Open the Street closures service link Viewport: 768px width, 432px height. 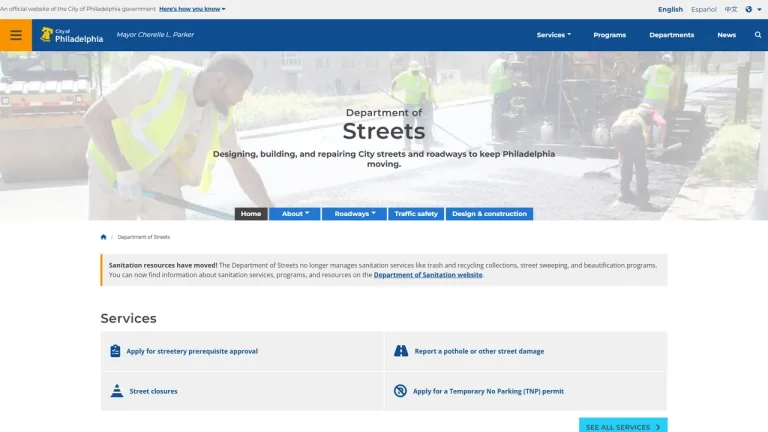(153, 391)
